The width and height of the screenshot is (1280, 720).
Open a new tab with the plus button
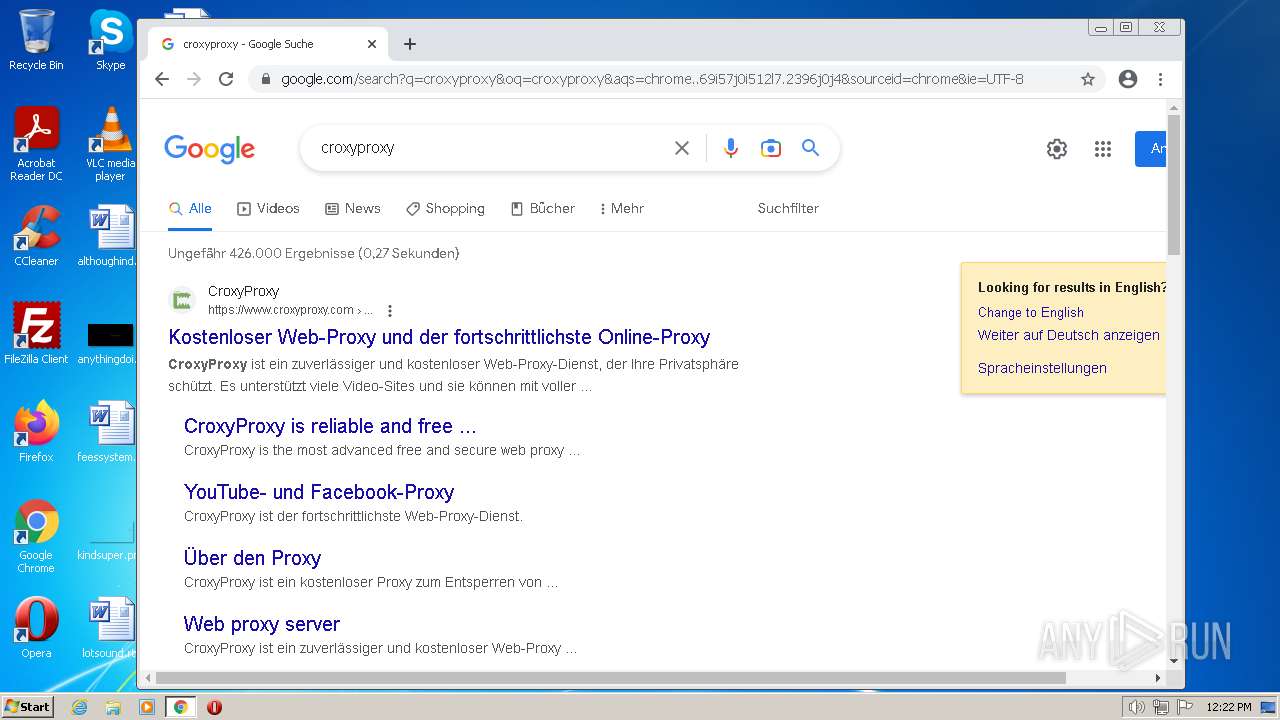point(410,44)
